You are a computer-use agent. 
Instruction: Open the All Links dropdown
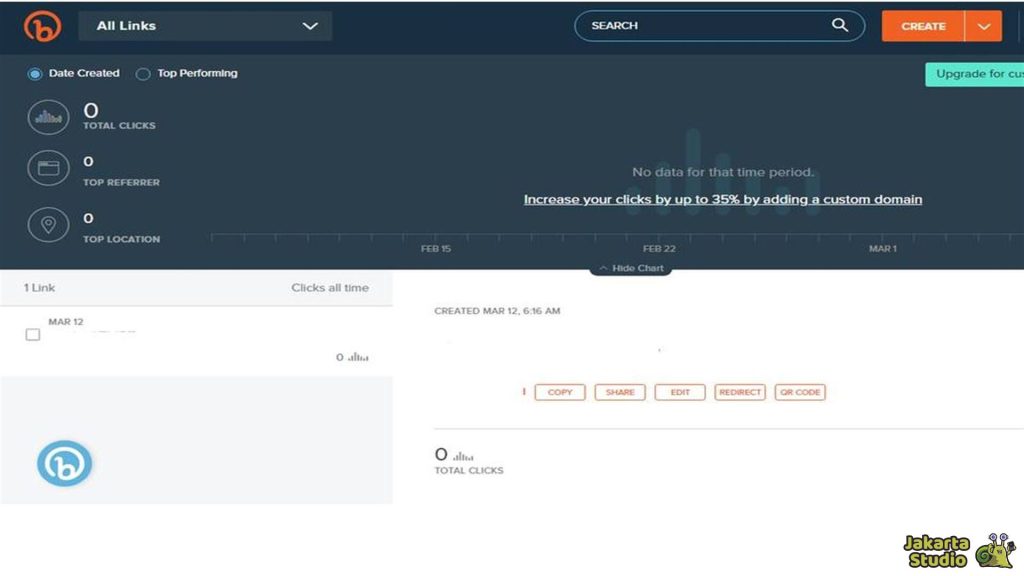point(205,26)
